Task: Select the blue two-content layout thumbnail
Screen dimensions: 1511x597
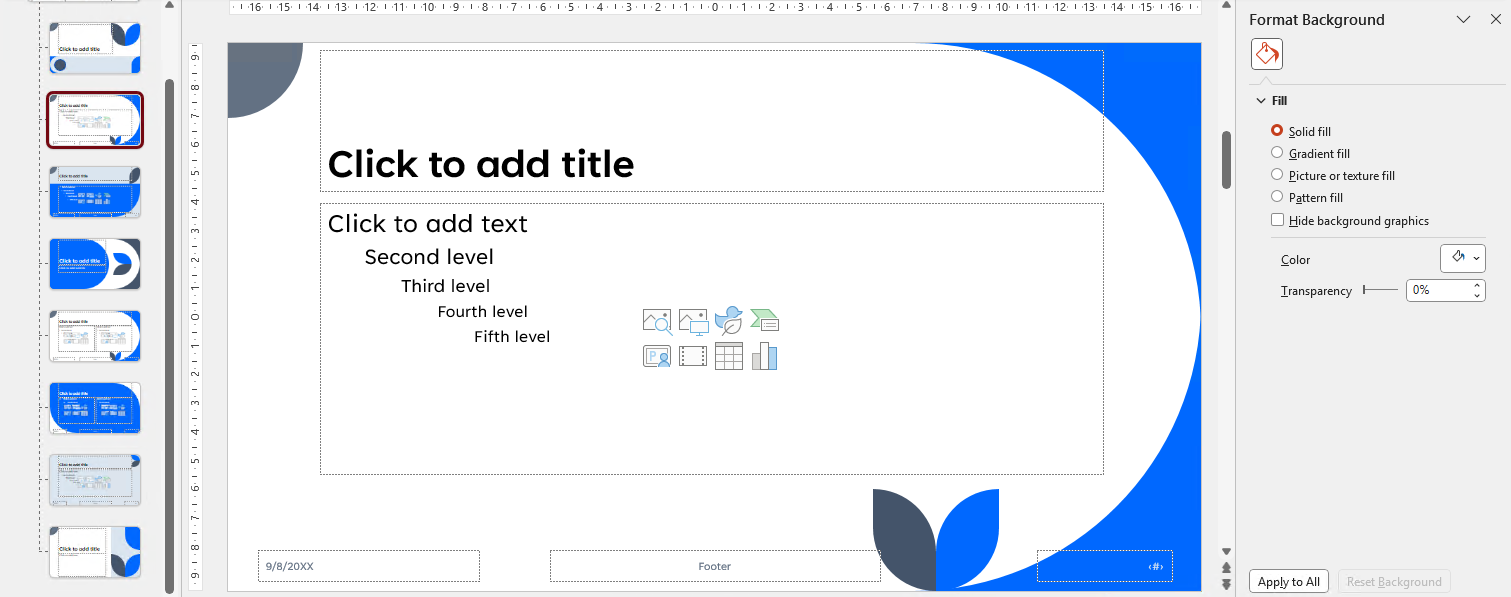Action: [x=95, y=408]
